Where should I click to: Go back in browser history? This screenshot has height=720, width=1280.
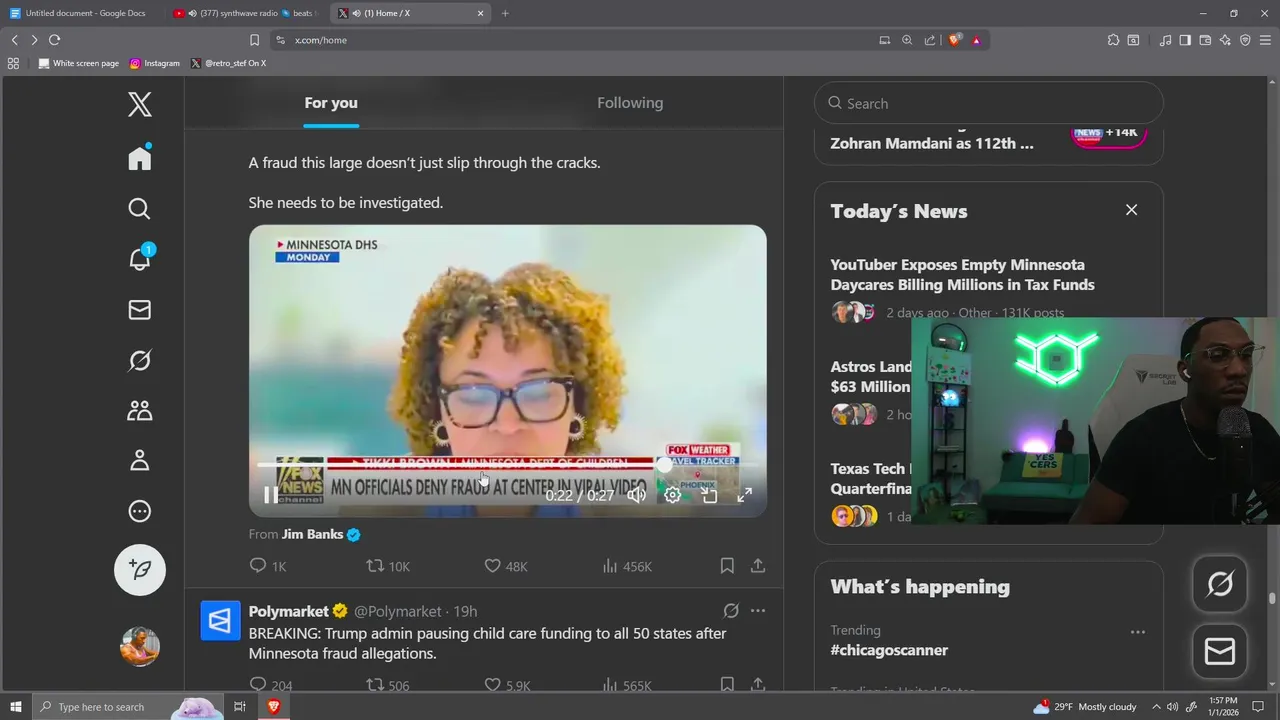14,40
